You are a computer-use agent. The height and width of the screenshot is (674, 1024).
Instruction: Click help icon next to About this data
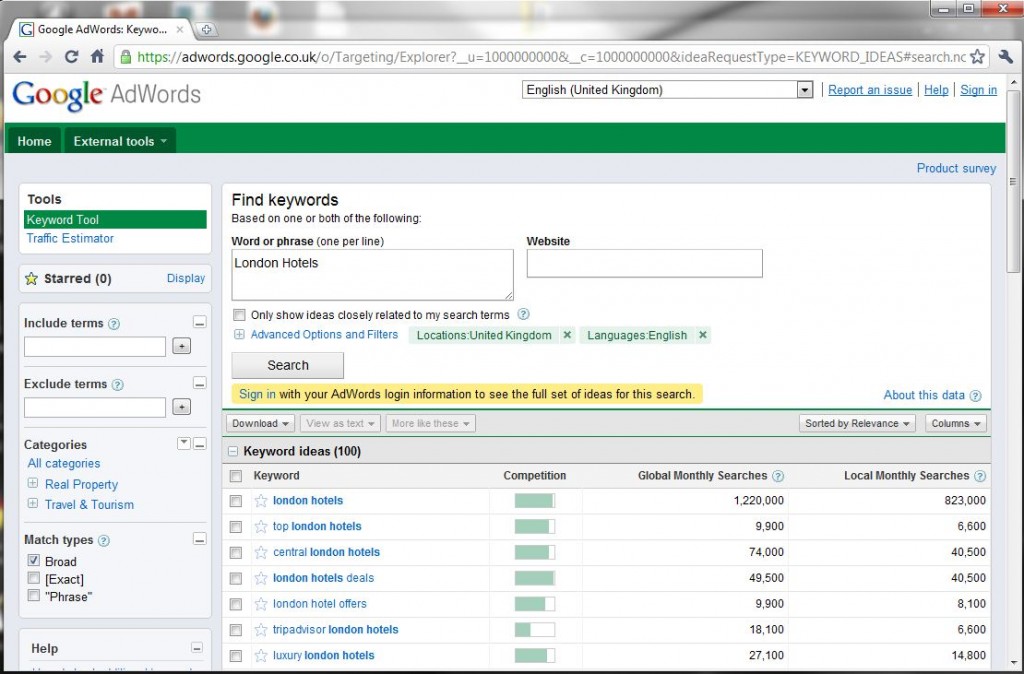[975, 396]
